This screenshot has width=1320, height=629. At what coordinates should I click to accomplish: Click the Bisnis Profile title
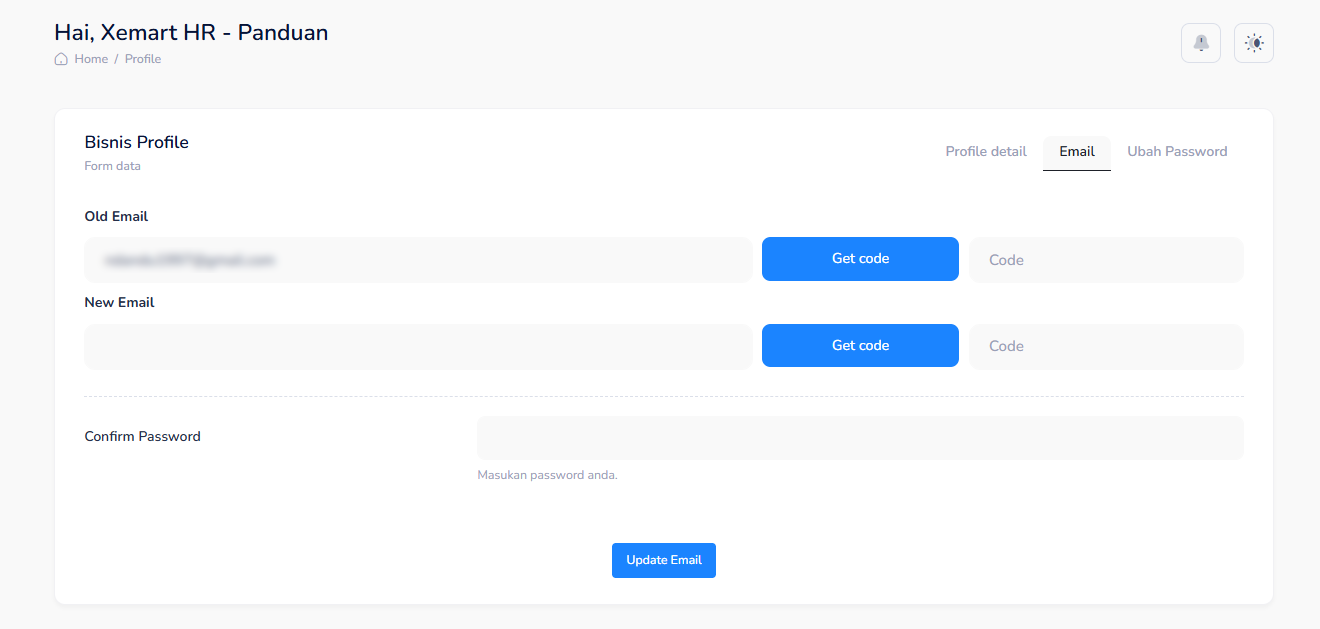(136, 142)
